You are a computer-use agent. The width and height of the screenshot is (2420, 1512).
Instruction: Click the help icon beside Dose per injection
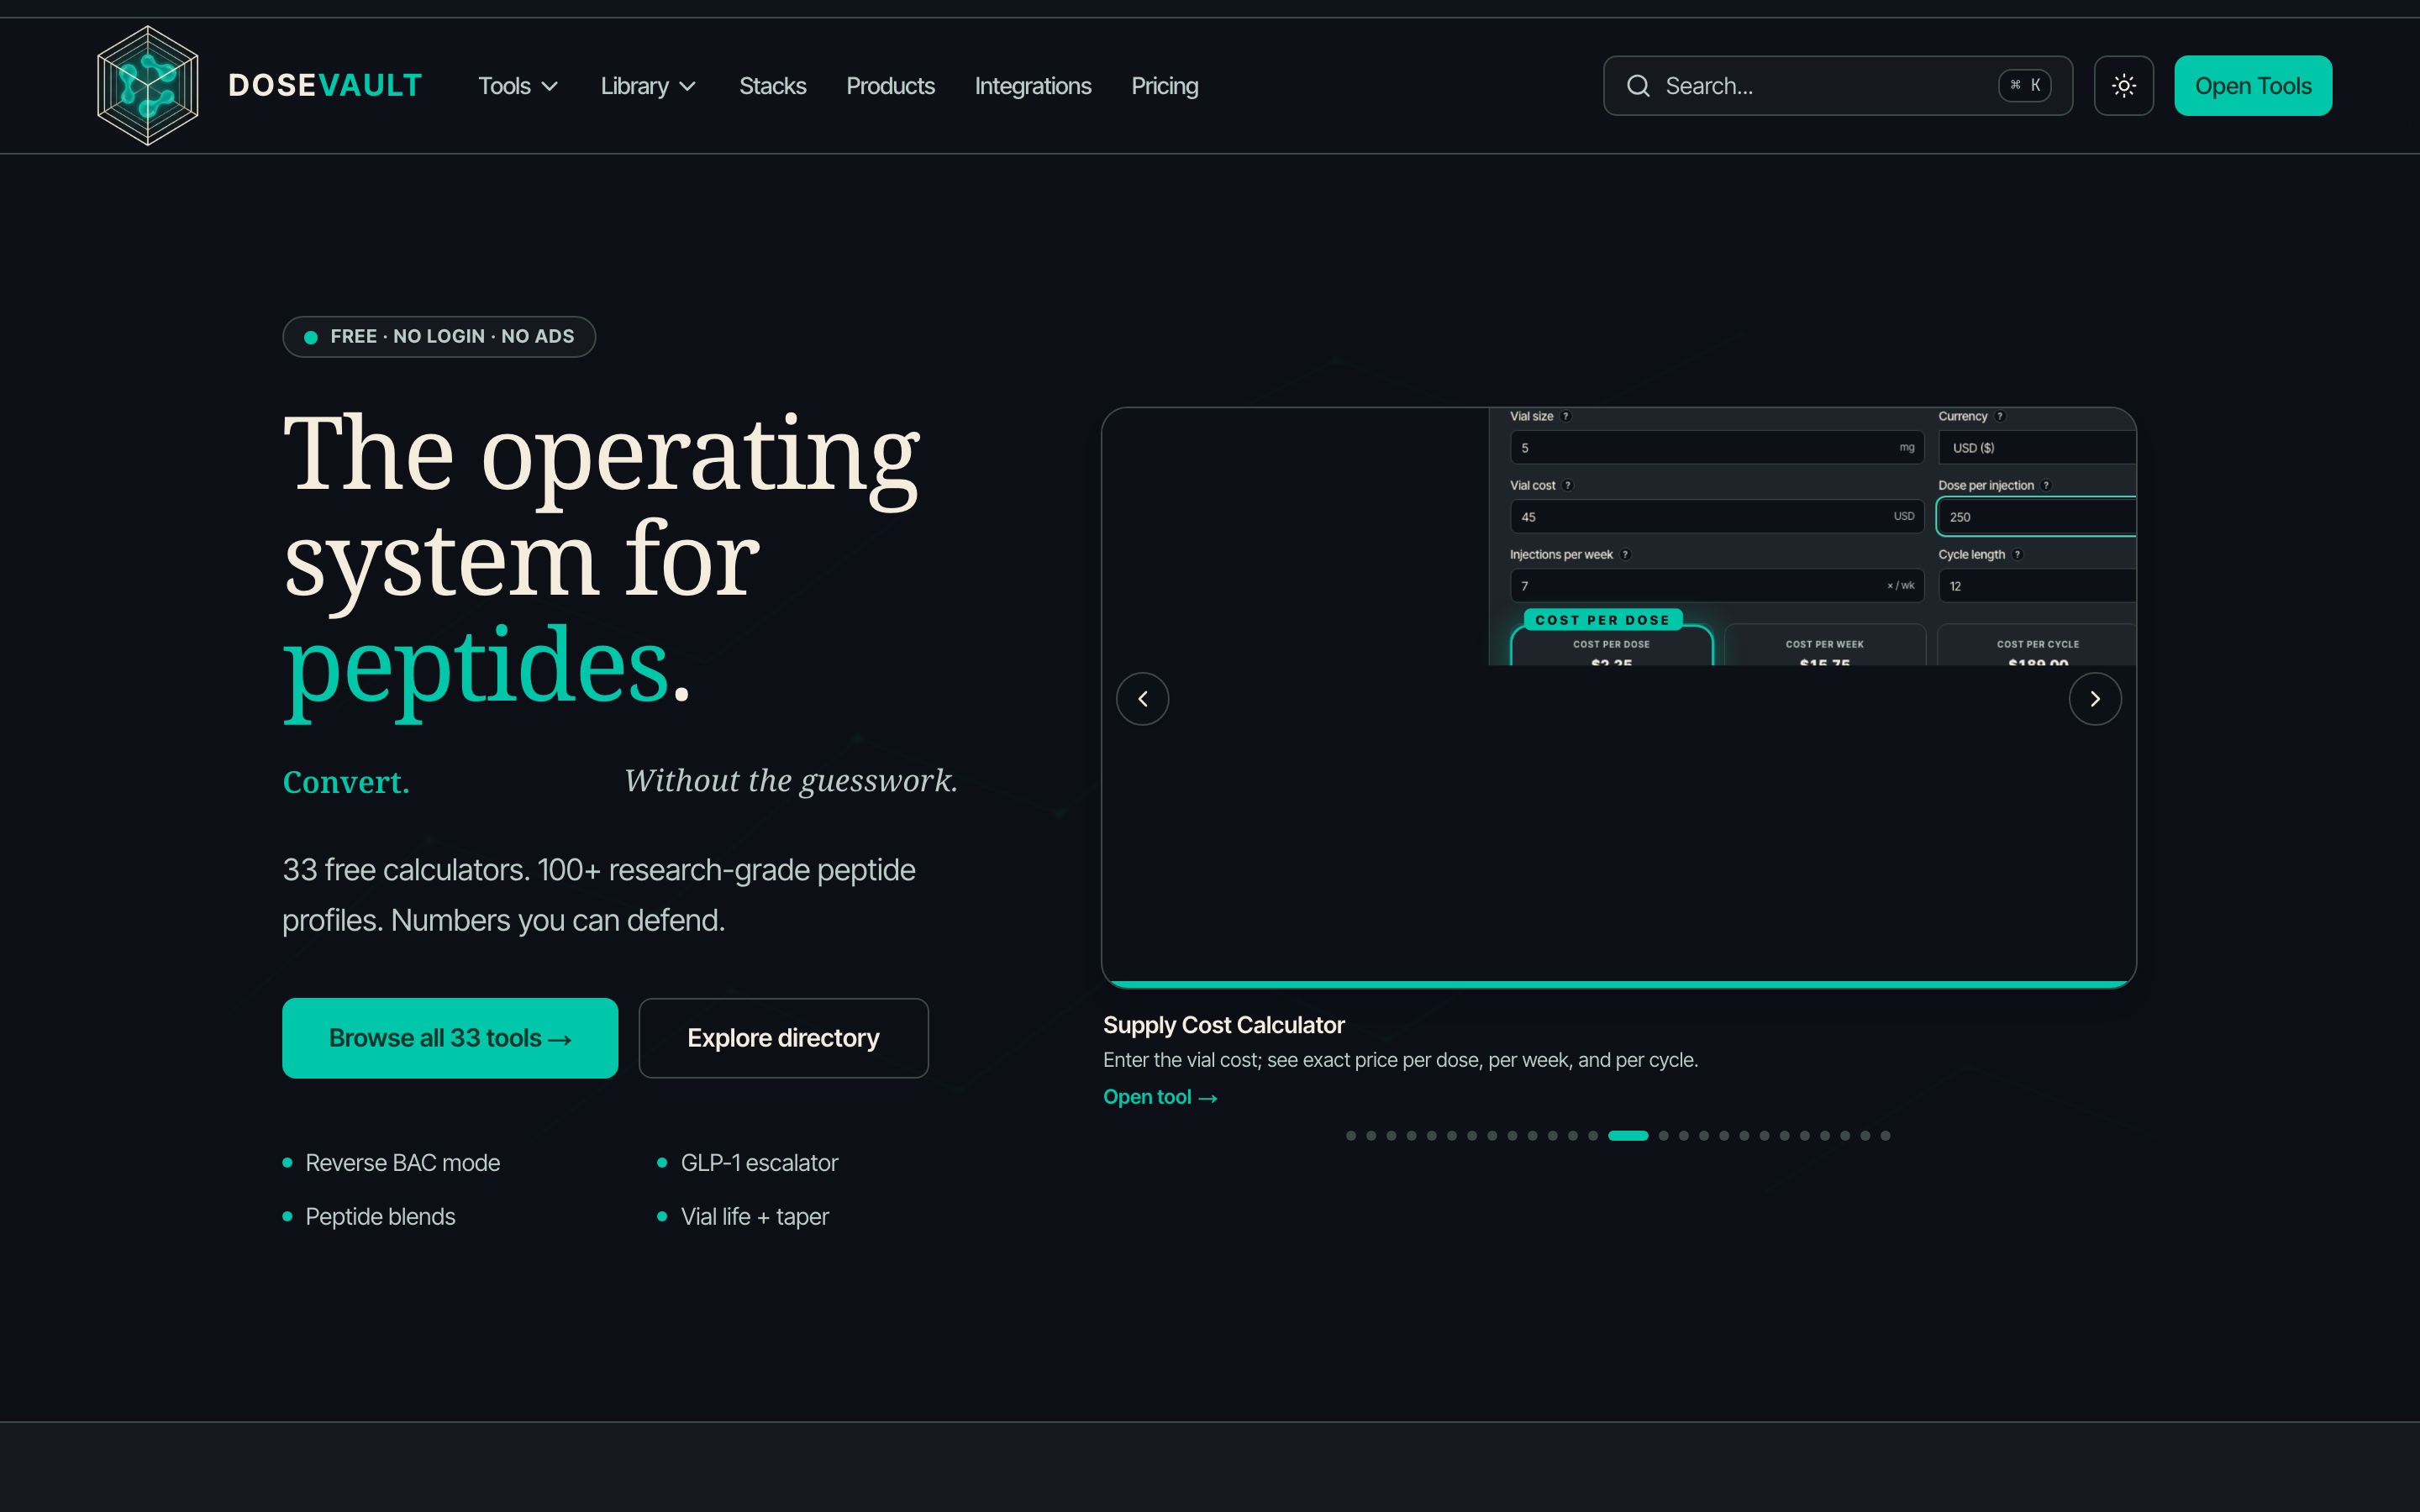tap(2046, 485)
